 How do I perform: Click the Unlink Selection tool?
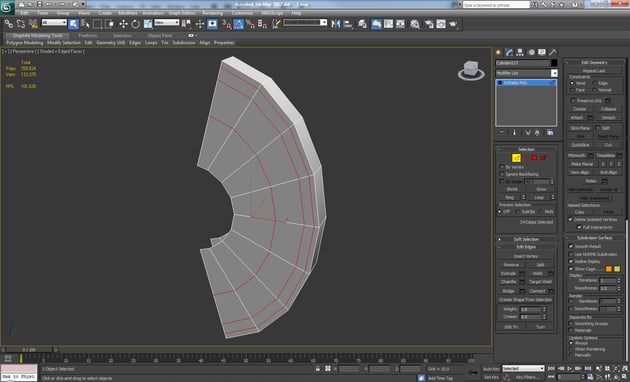pyautogui.click(x=20, y=24)
